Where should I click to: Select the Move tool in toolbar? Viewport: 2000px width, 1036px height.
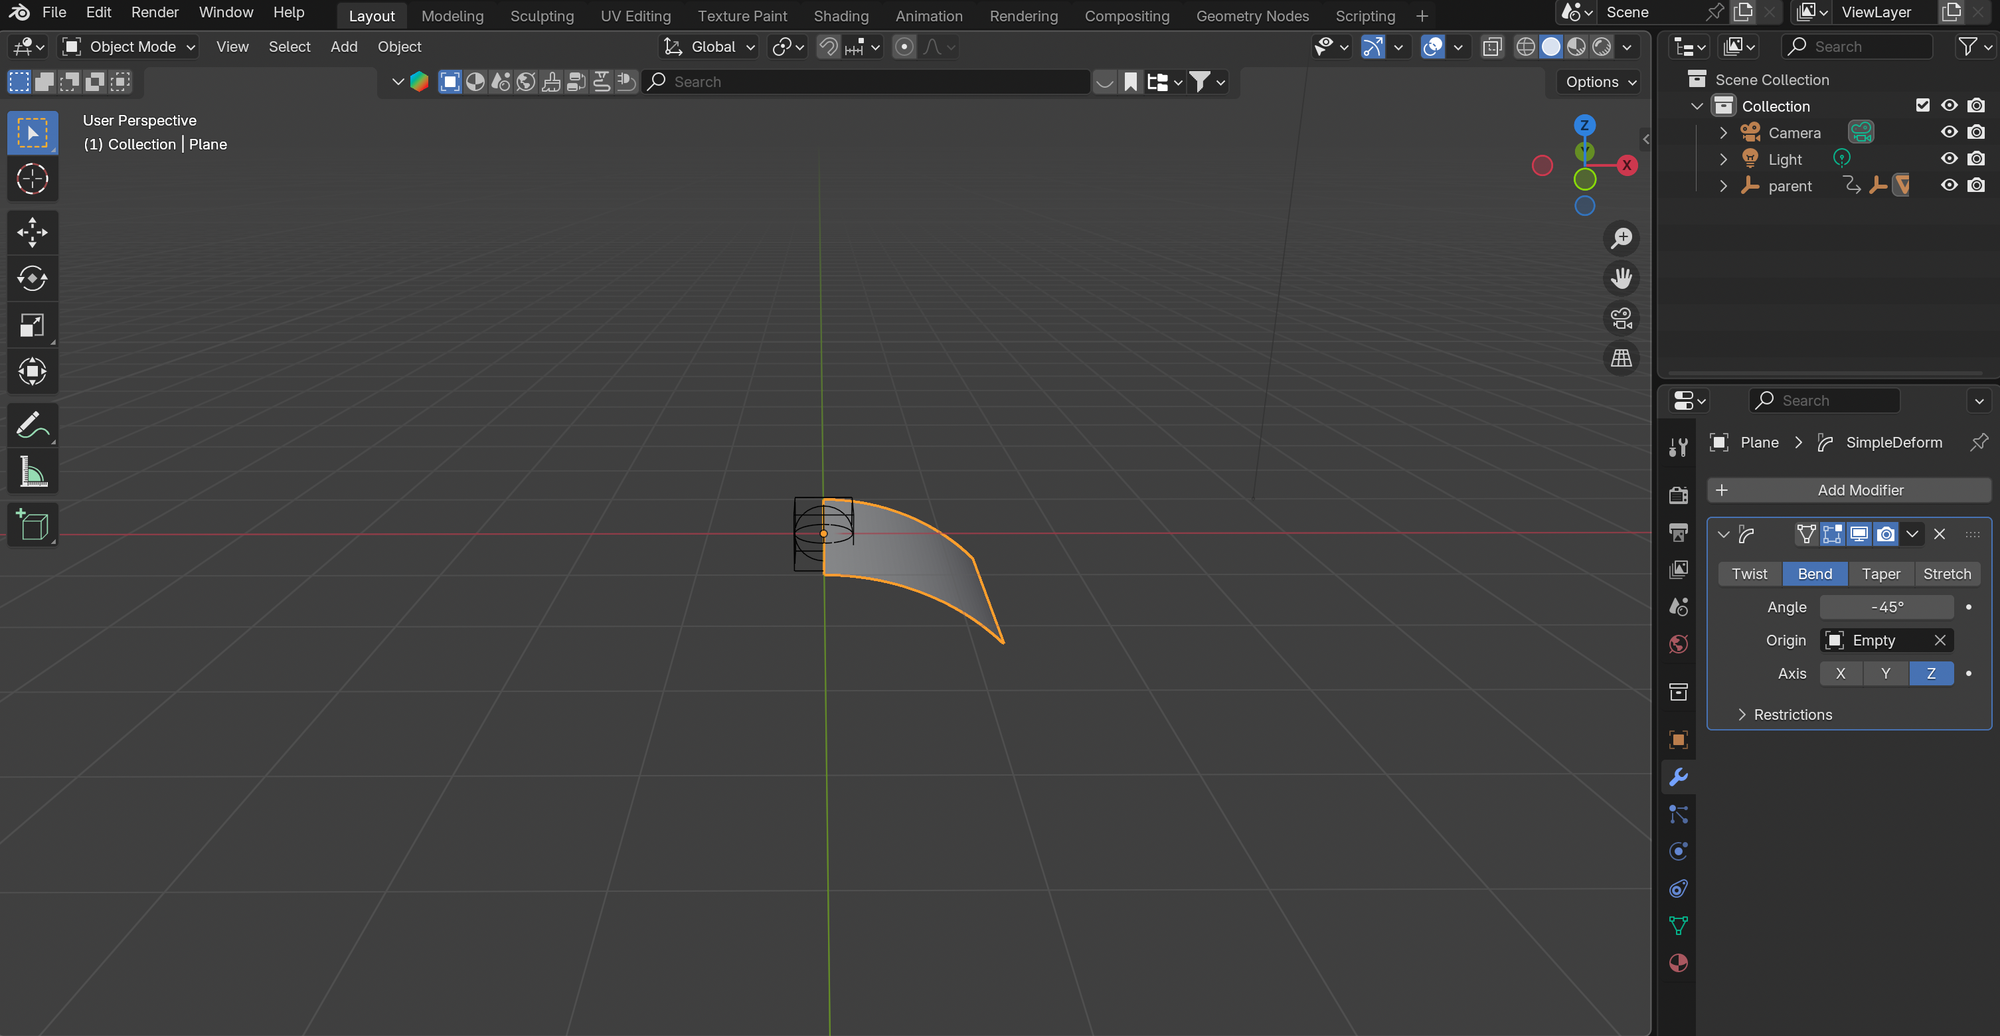point(32,232)
